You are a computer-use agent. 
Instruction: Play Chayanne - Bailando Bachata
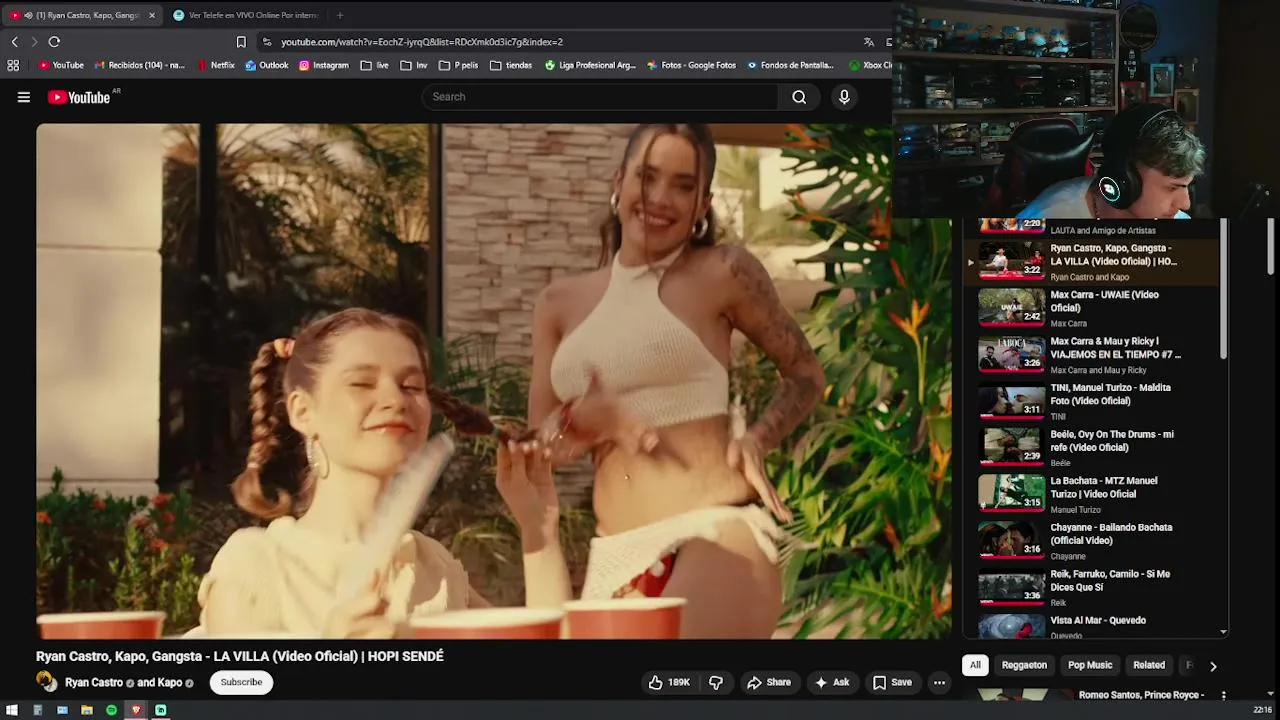pos(1091,540)
